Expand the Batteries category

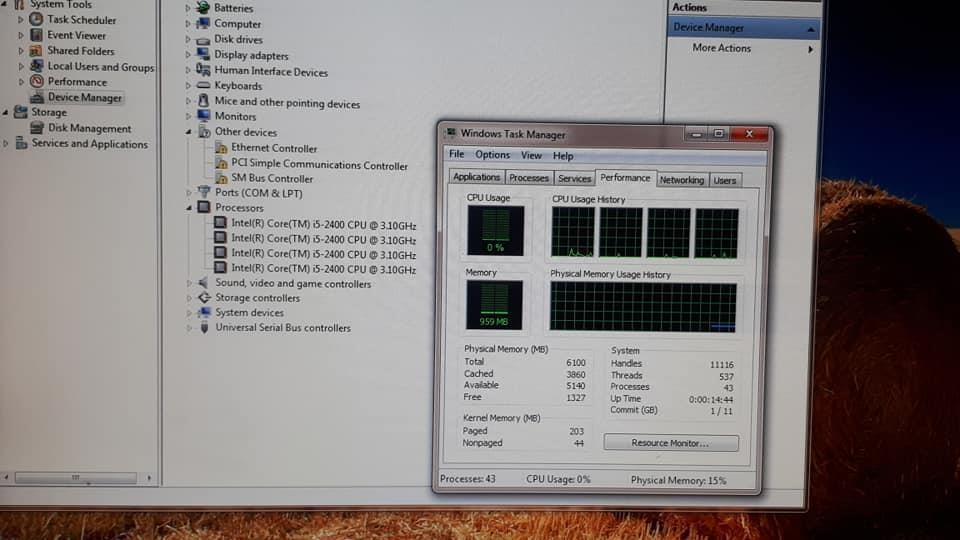pos(188,8)
